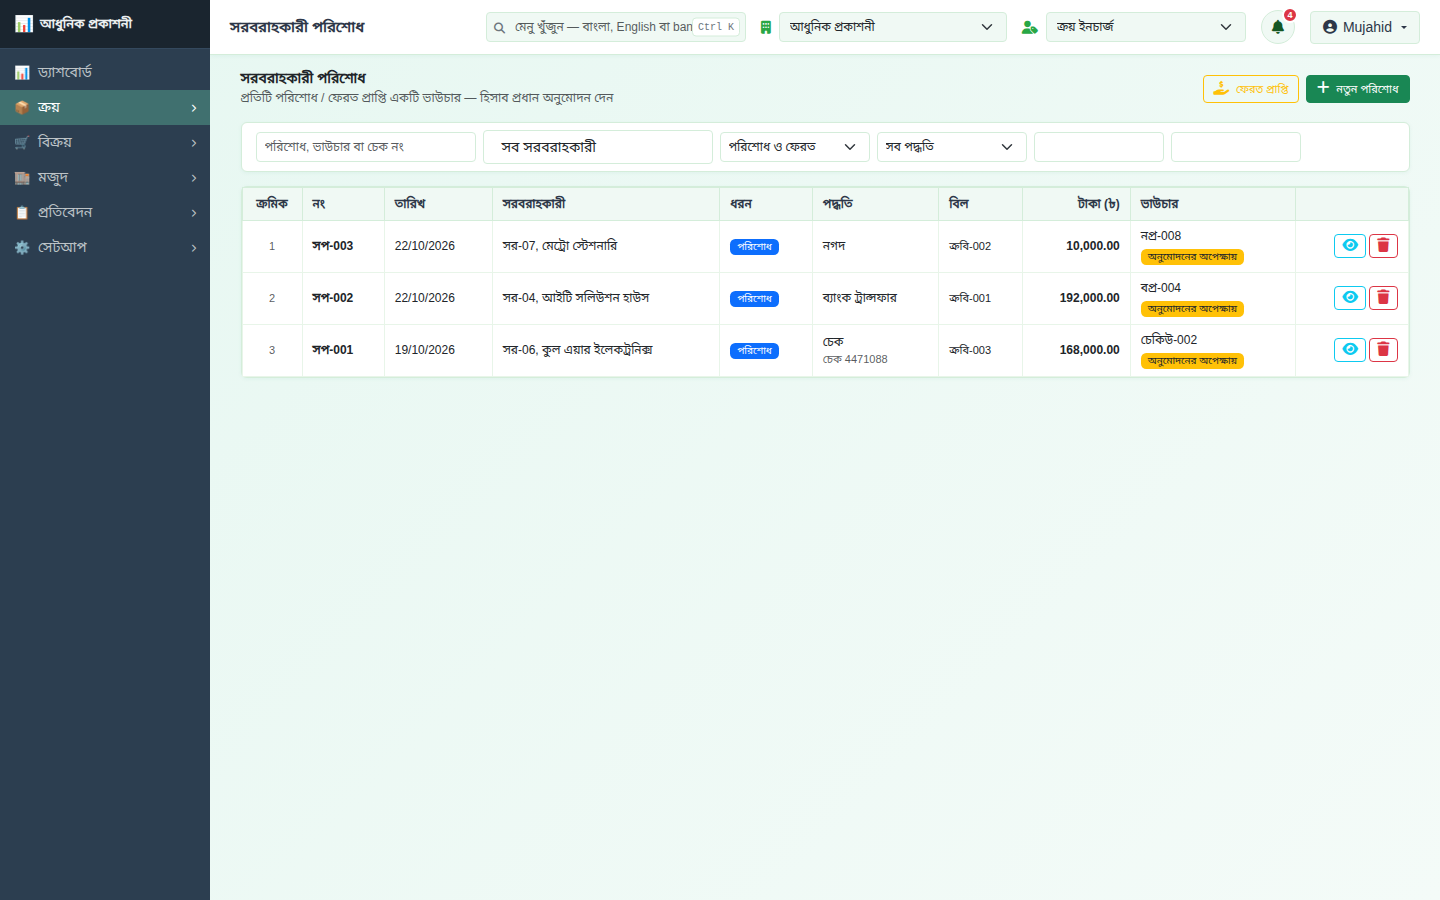The height and width of the screenshot is (900, 1440).
Task: Click the payment, voucher or cheque search field
Action: click(366, 147)
